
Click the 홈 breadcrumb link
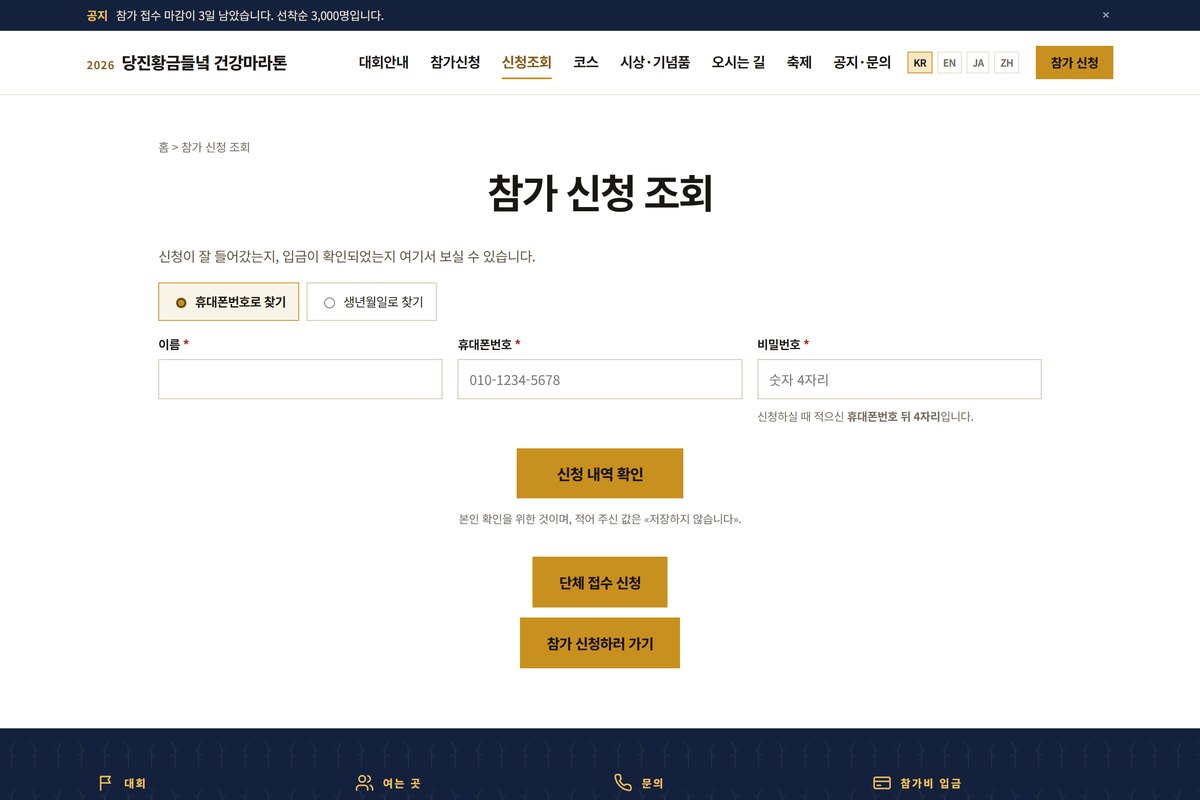163,147
